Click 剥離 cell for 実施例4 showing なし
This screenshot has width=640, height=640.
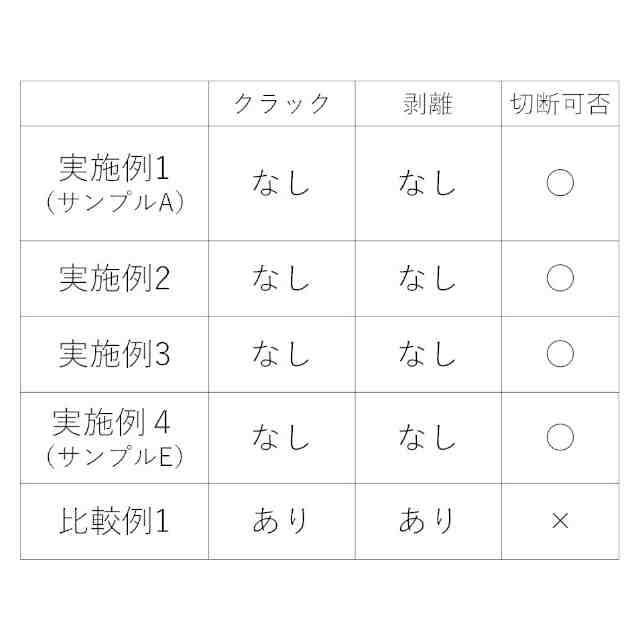click(x=427, y=437)
